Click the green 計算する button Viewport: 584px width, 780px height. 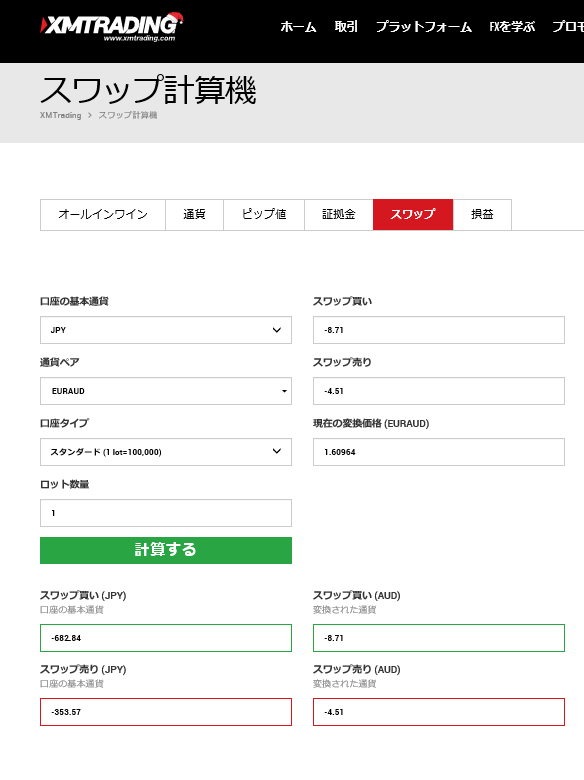pos(166,550)
